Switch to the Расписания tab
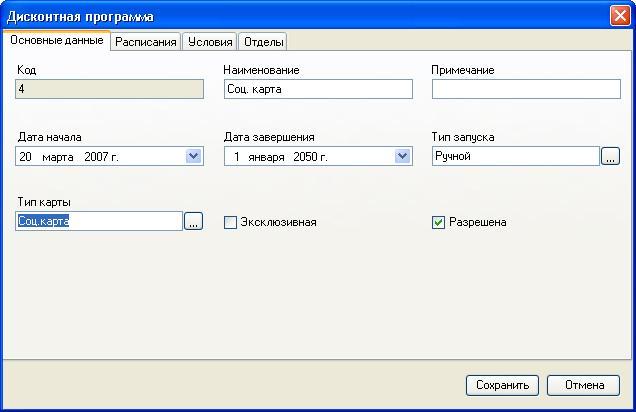This screenshot has height=412, width=636. pos(145,42)
